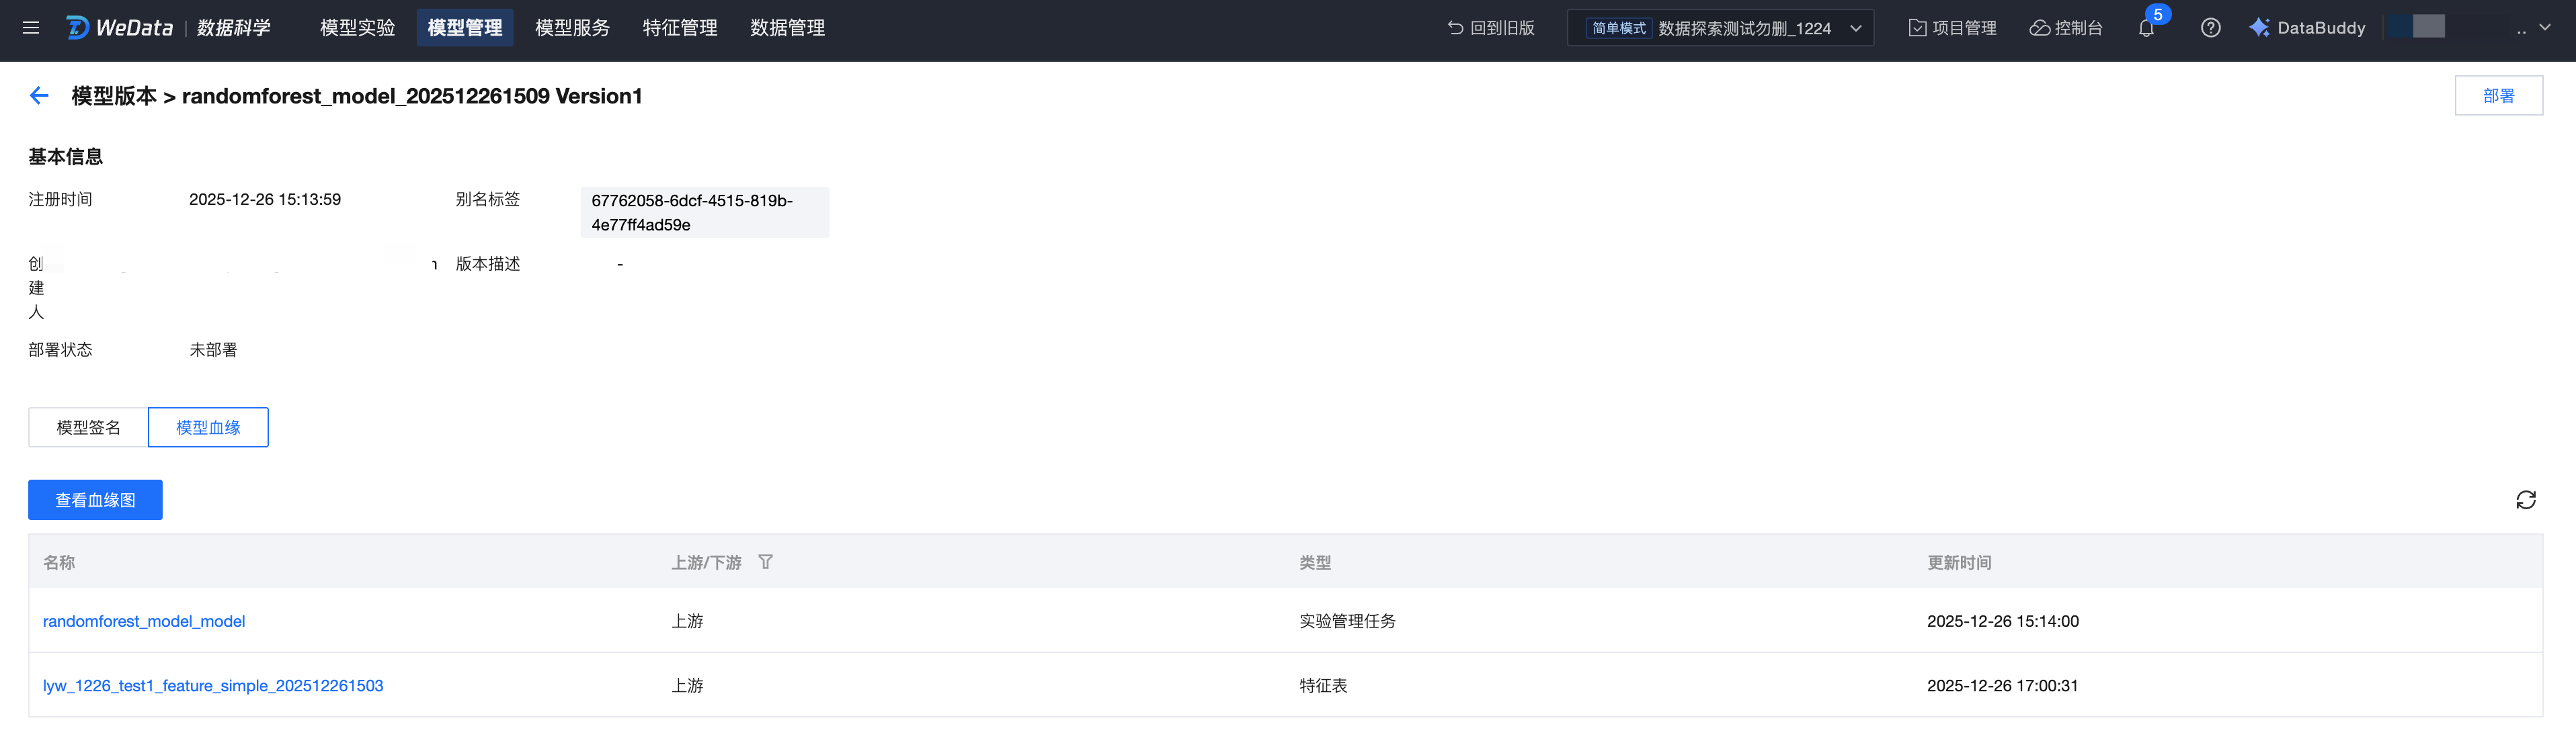Open the hamburger navigation menu
This screenshot has height=739, width=2576.
(31, 28)
